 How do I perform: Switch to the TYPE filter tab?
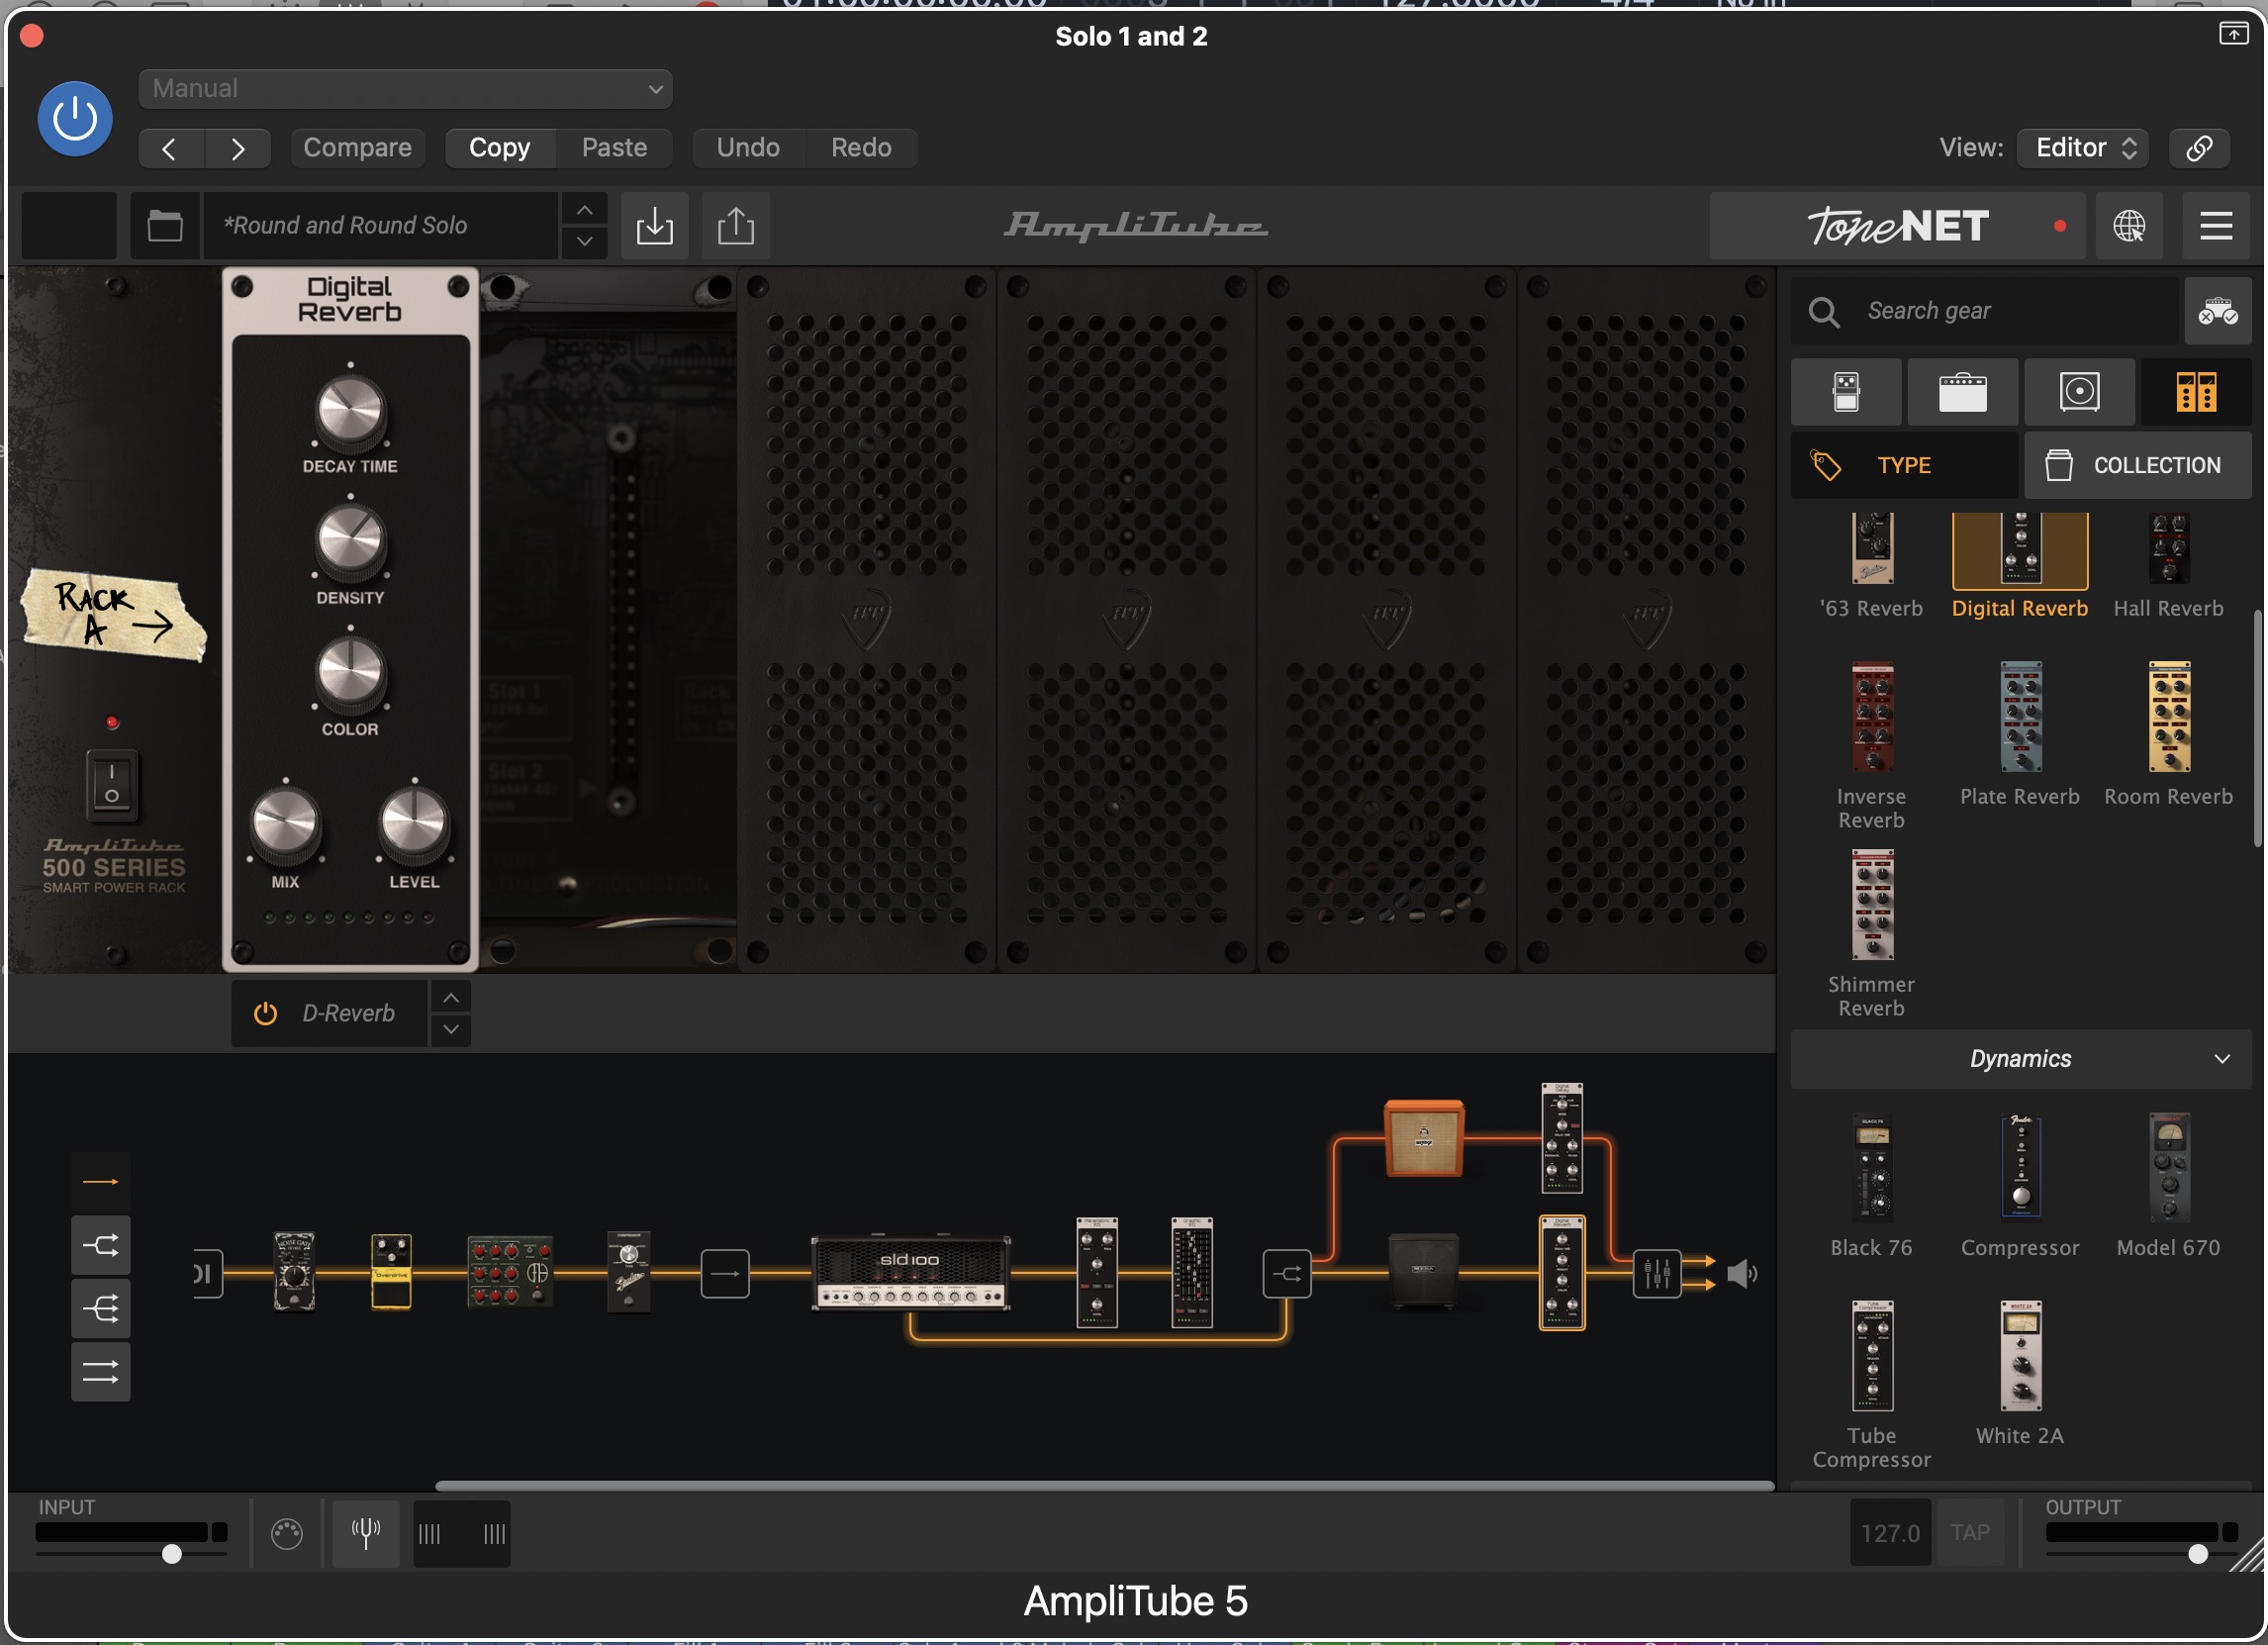pyautogui.click(x=1904, y=466)
